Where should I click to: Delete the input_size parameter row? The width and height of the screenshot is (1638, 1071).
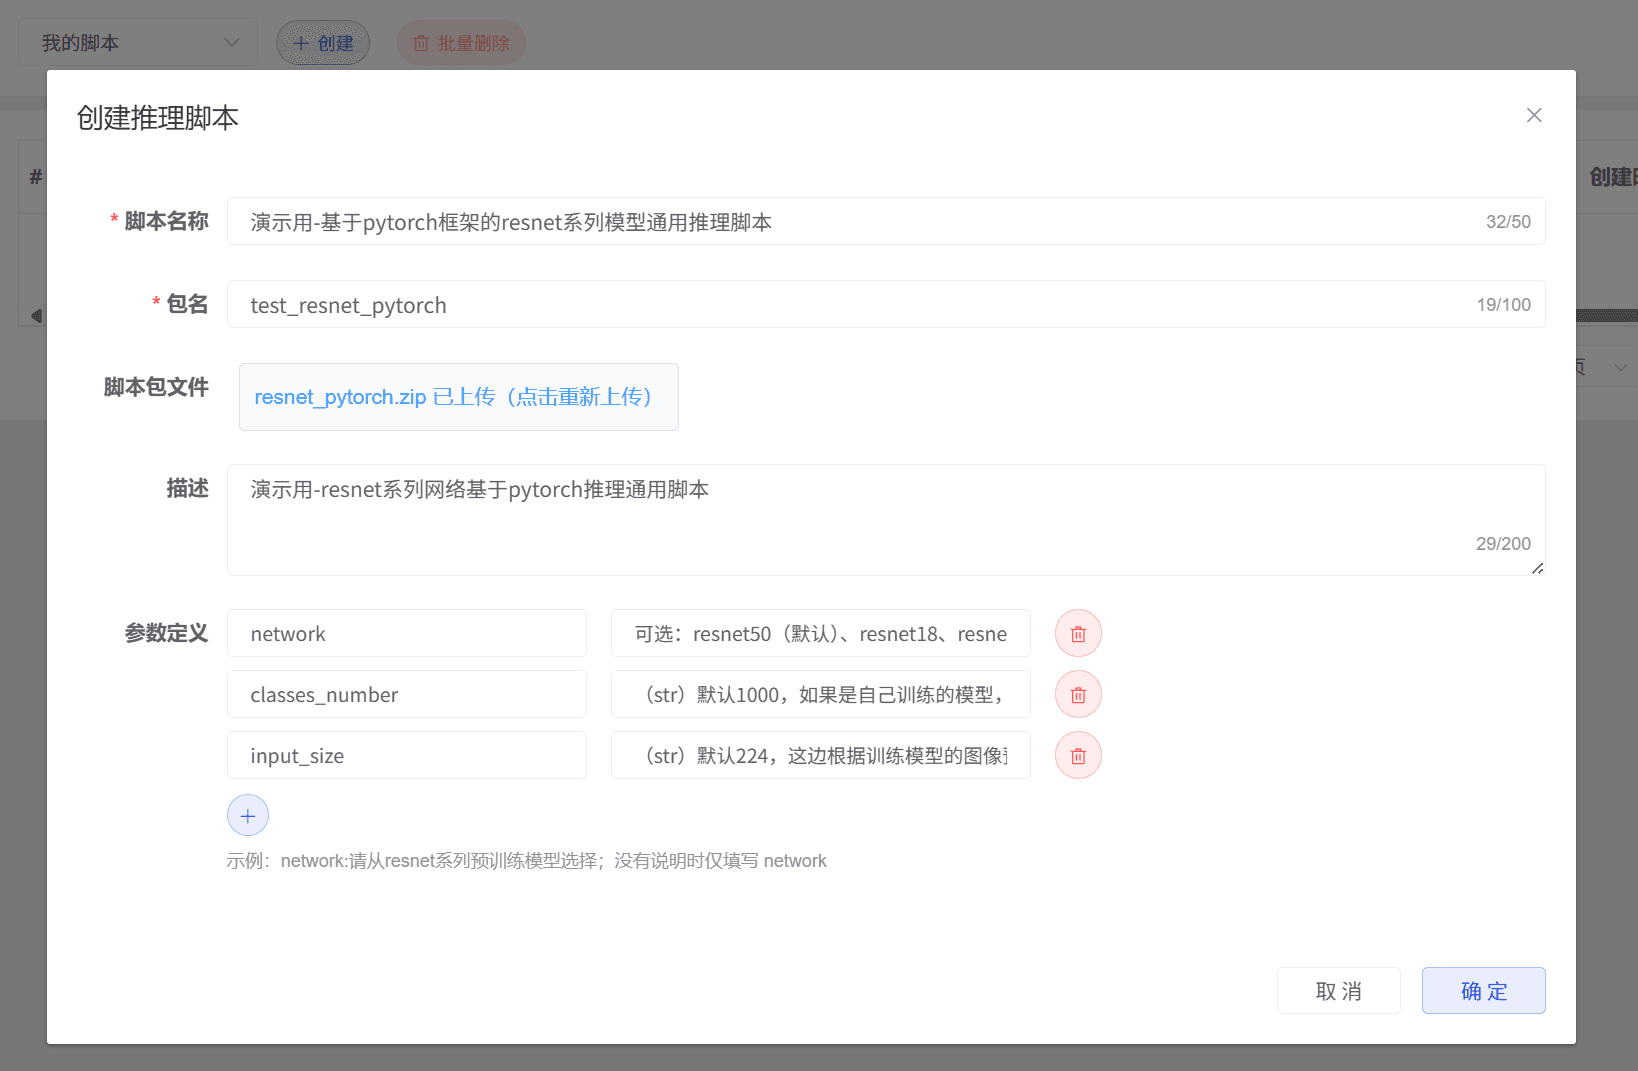pos(1078,756)
